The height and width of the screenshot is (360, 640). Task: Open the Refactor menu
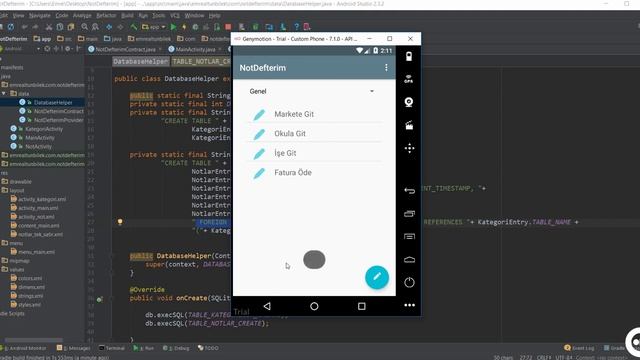click(x=106, y=16)
